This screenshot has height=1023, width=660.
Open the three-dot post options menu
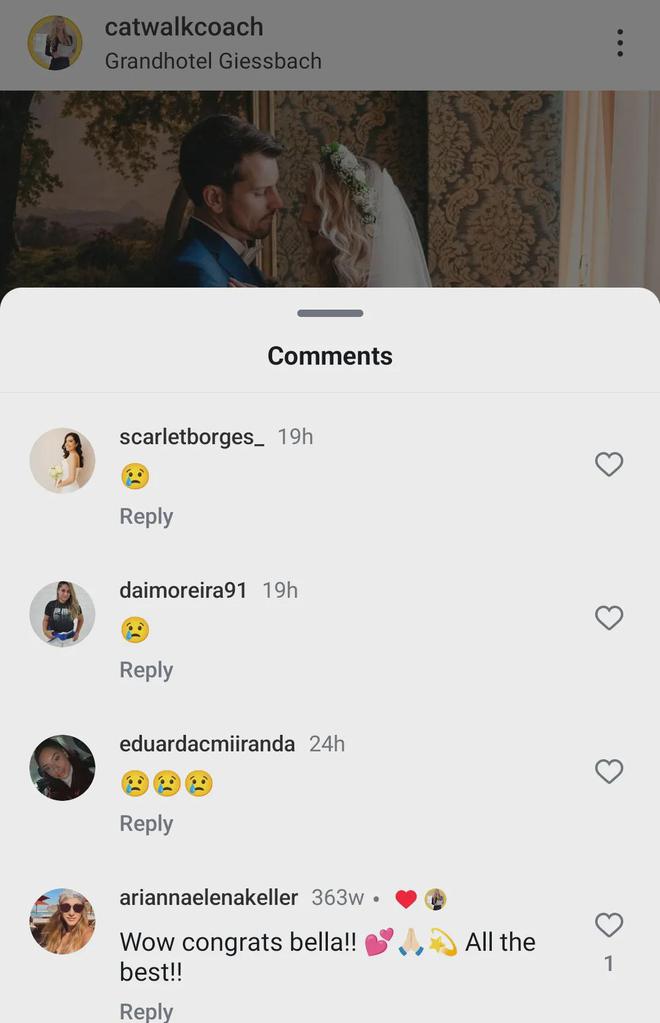coord(620,43)
